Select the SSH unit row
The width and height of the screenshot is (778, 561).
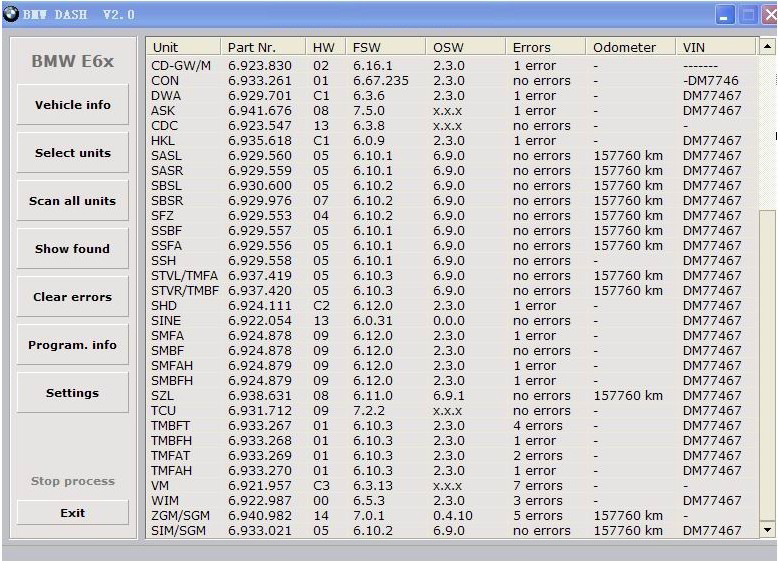tap(452, 260)
